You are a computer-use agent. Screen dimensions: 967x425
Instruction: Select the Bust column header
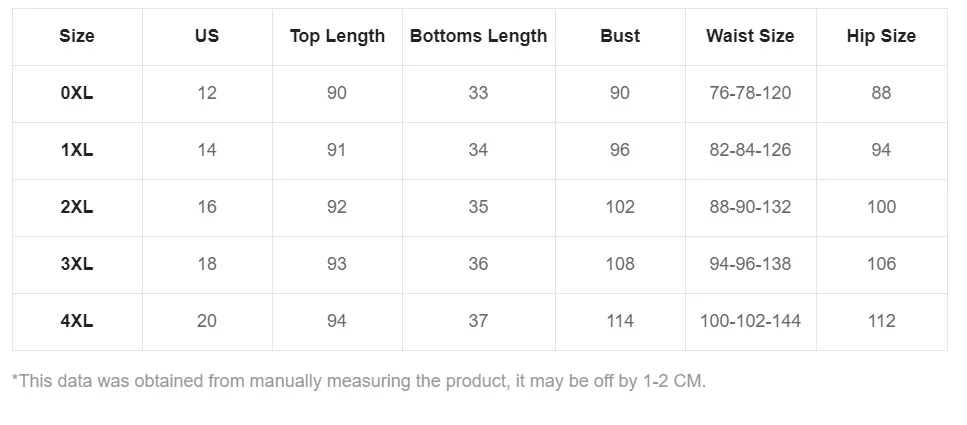point(620,36)
